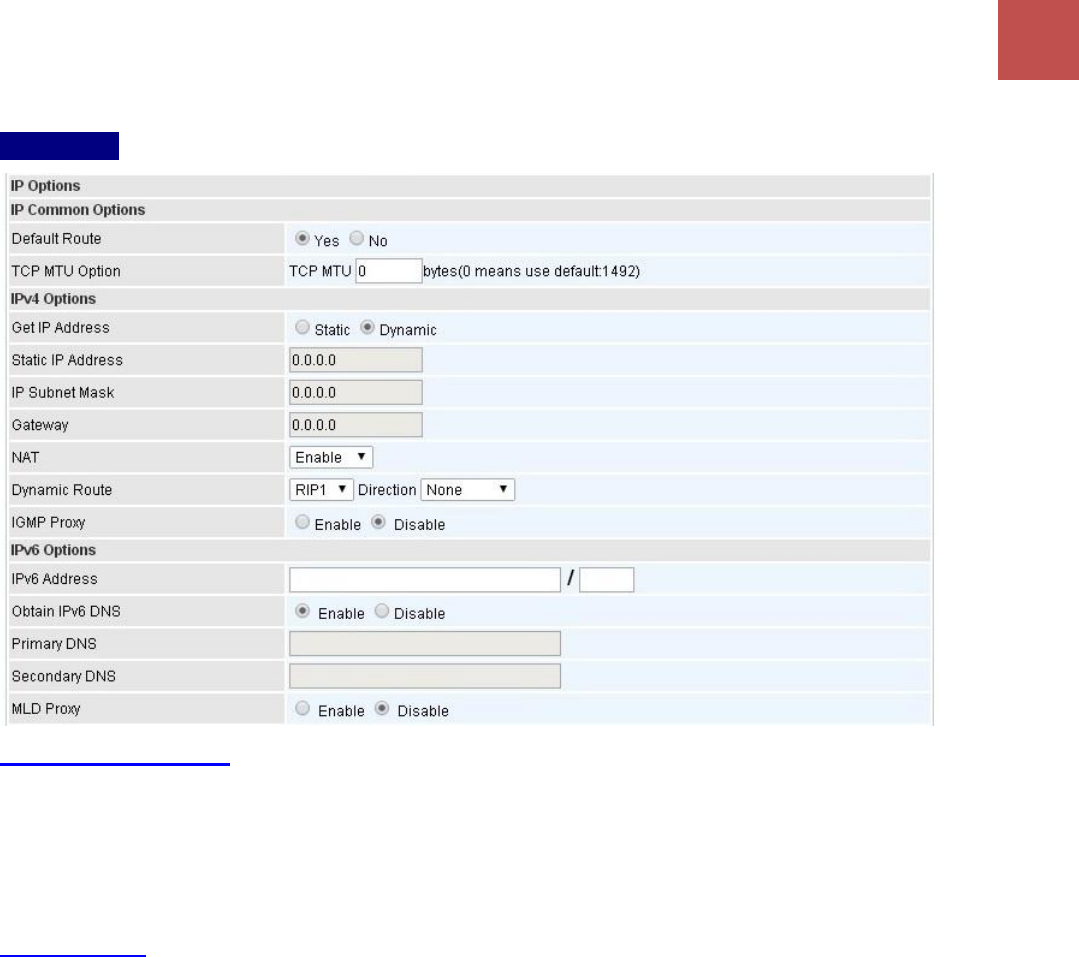The image size is (1079, 957).
Task: Click the IP Common Options heading
Action: point(78,210)
